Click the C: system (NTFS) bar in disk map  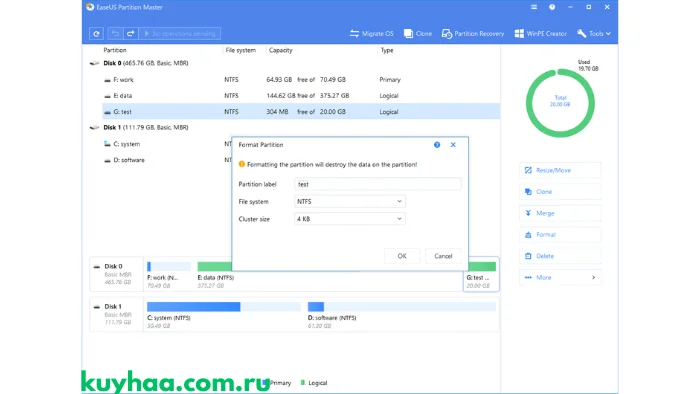pyautogui.click(x=224, y=307)
